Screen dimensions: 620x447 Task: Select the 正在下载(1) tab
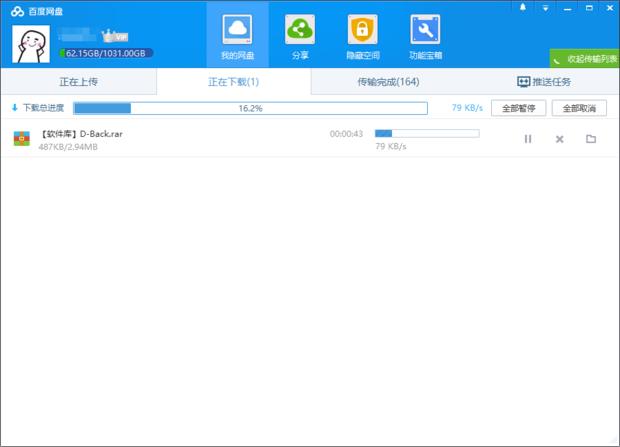233,81
